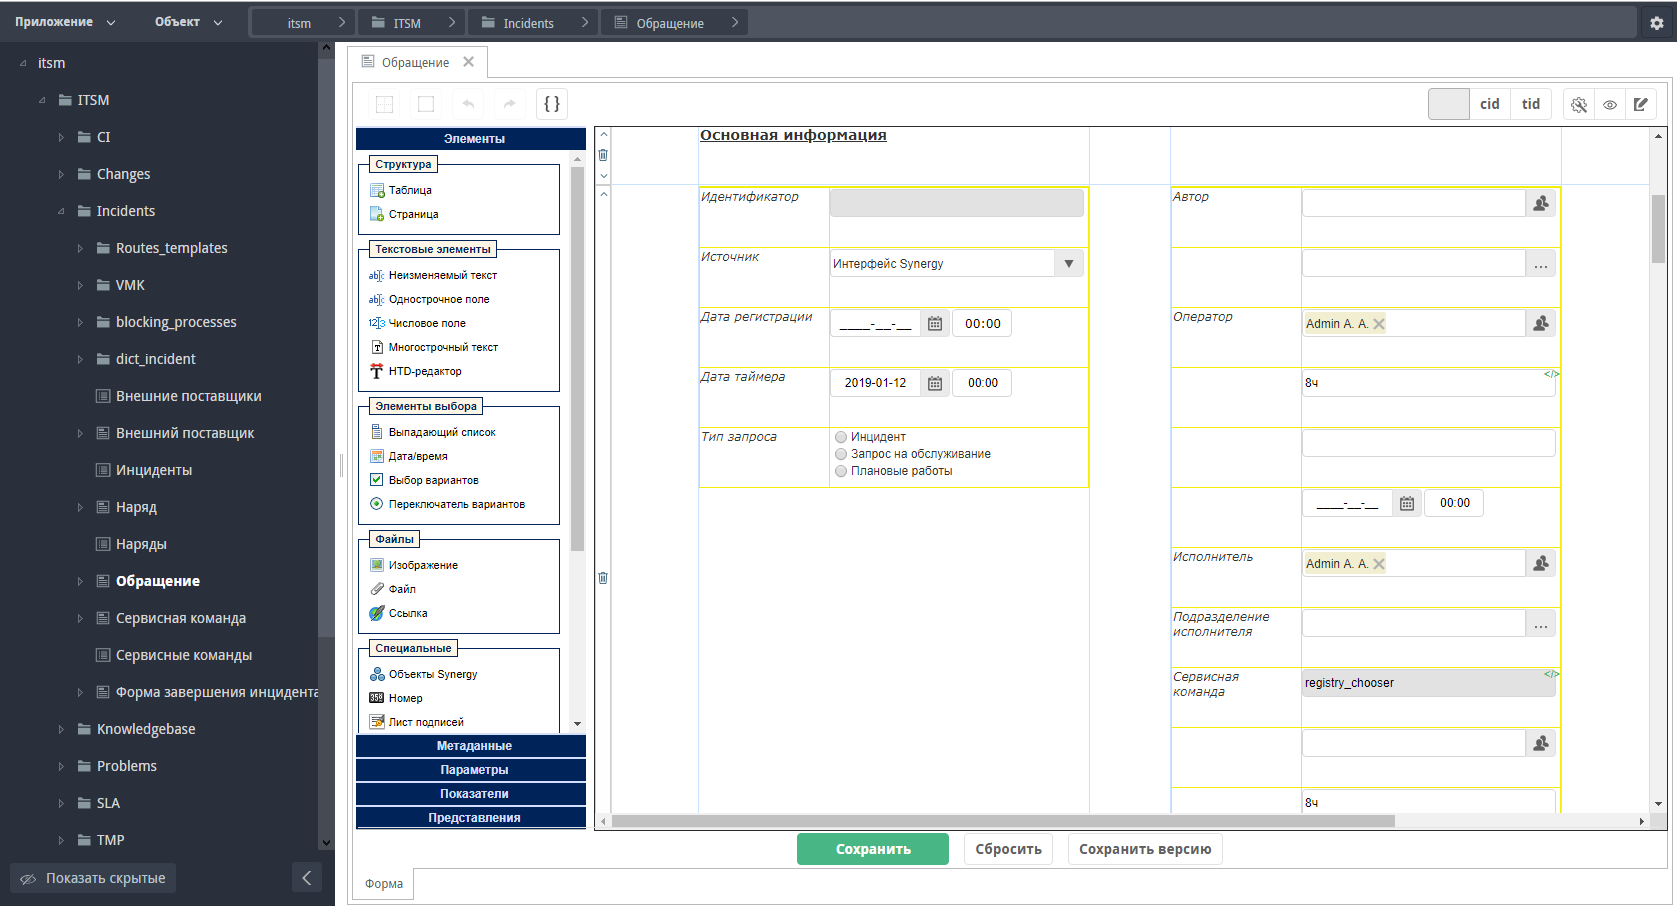1677x909 pixels.
Task: Select the Инцидент radio option
Action: pos(841,437)
